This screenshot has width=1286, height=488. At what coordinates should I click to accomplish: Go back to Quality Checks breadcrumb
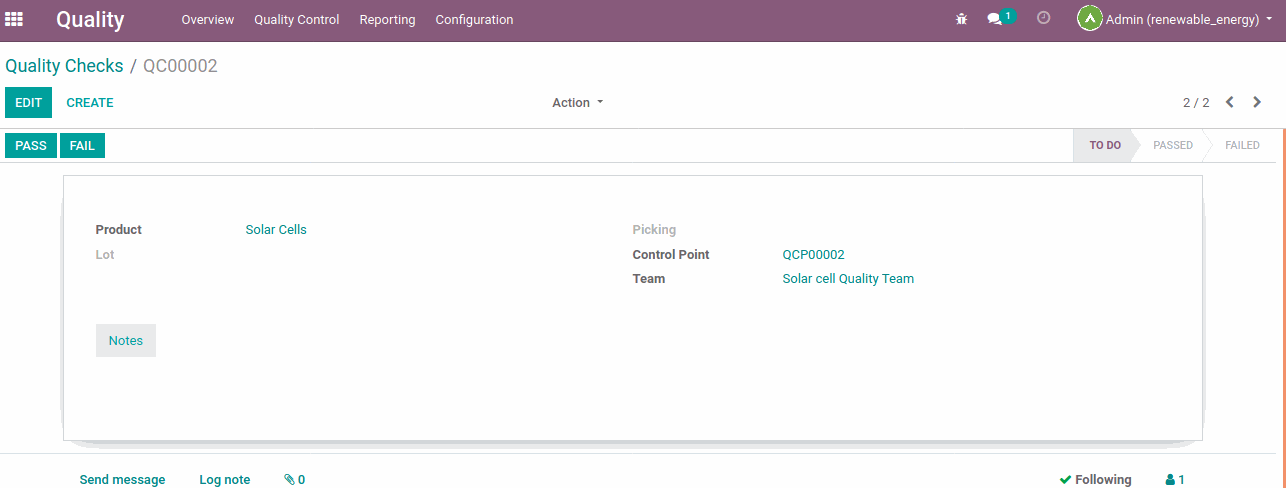pyautogui.click(x=64, y=66)
